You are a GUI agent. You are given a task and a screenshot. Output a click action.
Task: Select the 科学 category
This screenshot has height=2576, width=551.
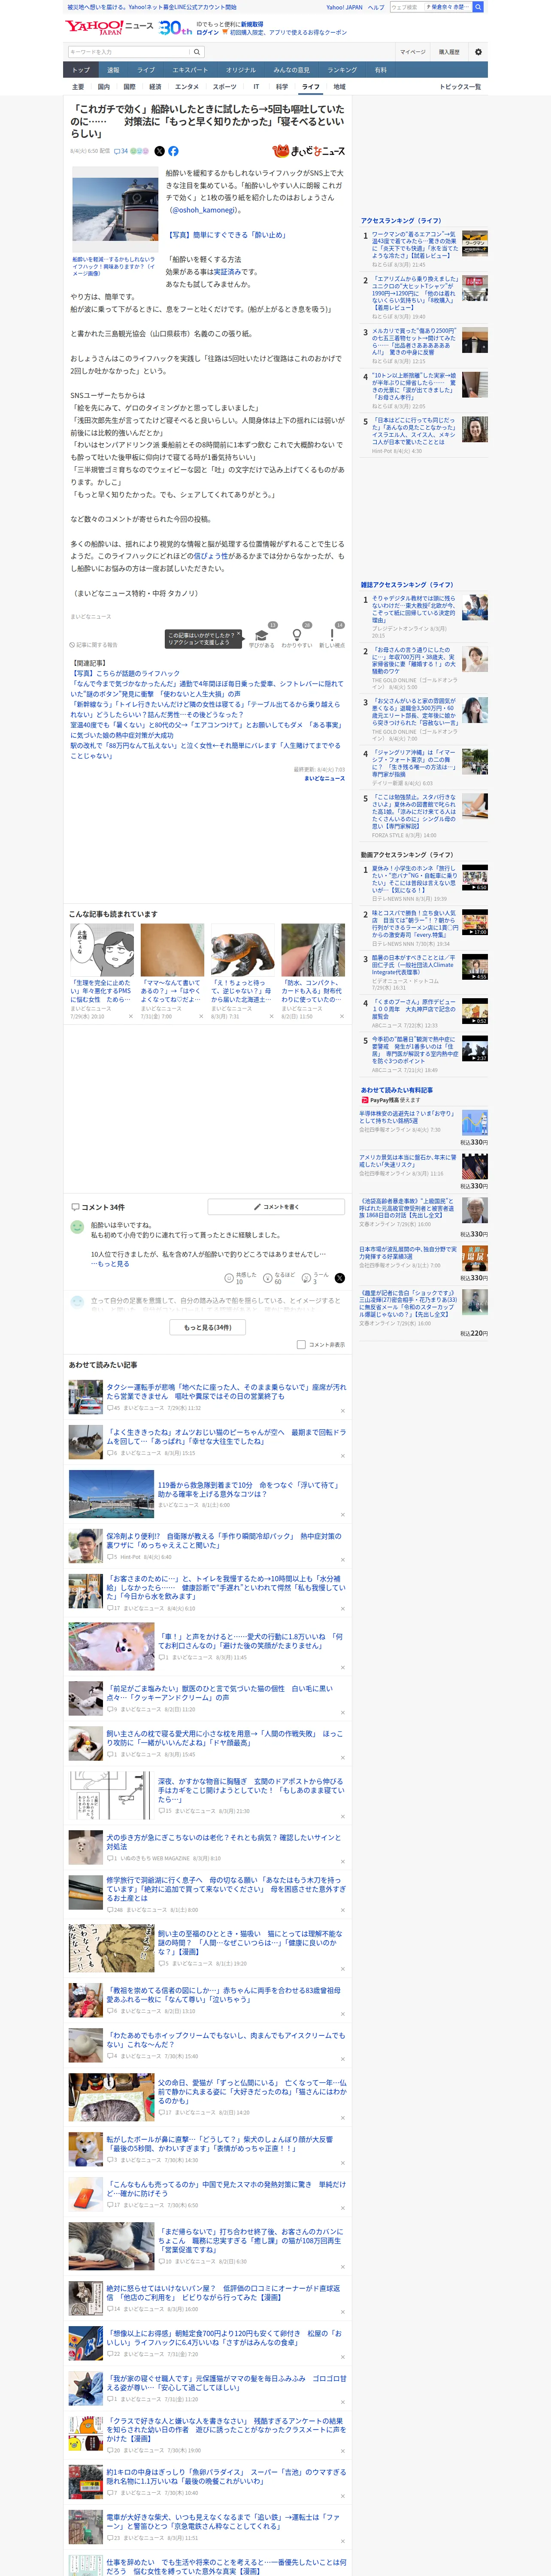coord(282,87)
